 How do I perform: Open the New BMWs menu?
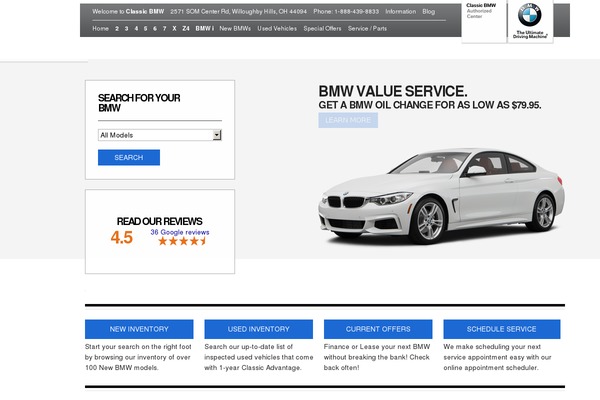[x=235, y=29]
